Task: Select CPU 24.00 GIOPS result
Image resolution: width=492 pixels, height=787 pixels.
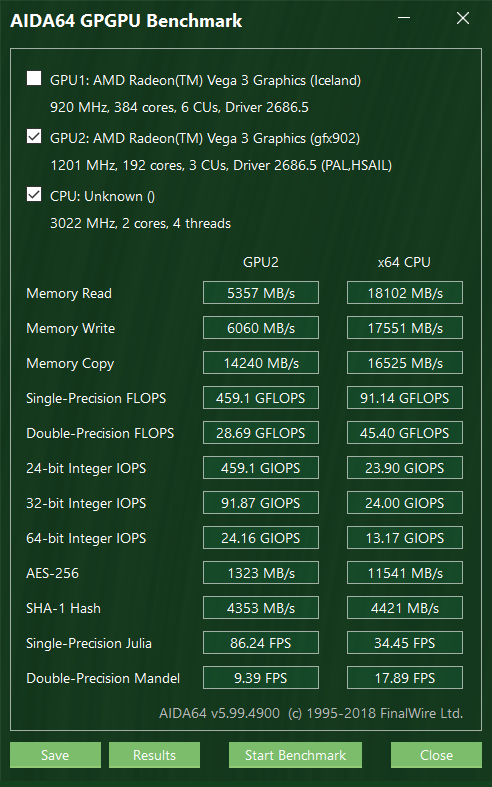Action: [405, 503]
